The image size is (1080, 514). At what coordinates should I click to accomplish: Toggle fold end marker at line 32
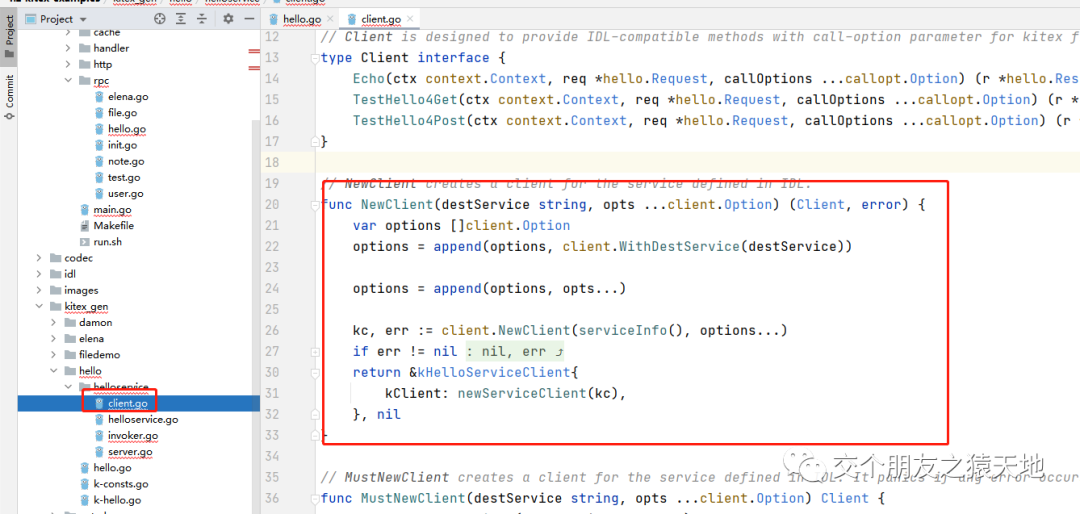coord(314,415)
